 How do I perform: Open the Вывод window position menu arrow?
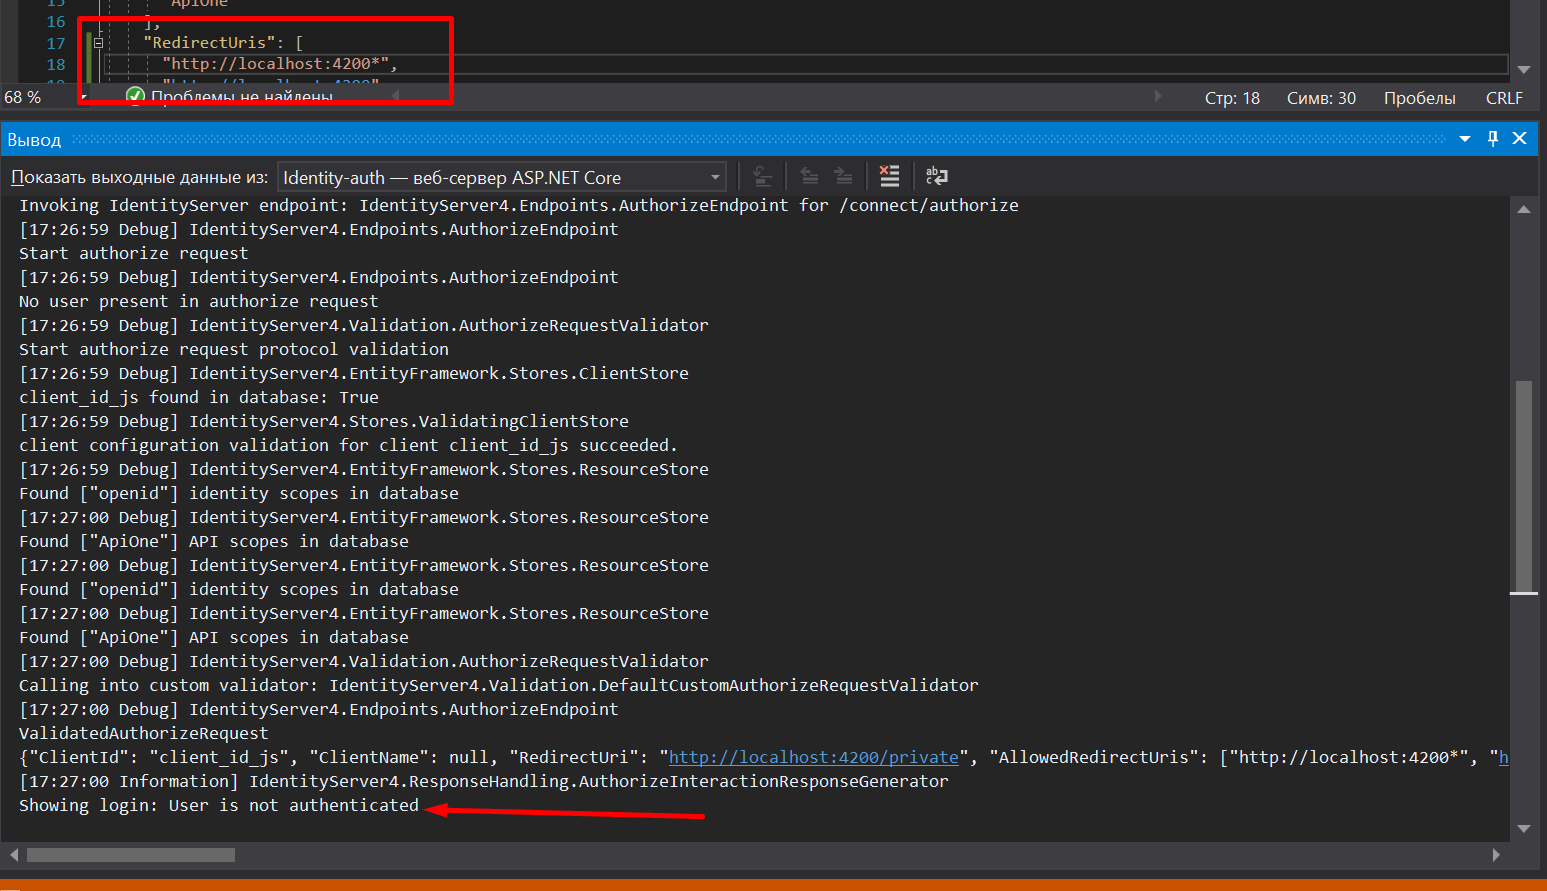tap(1464, 139)
